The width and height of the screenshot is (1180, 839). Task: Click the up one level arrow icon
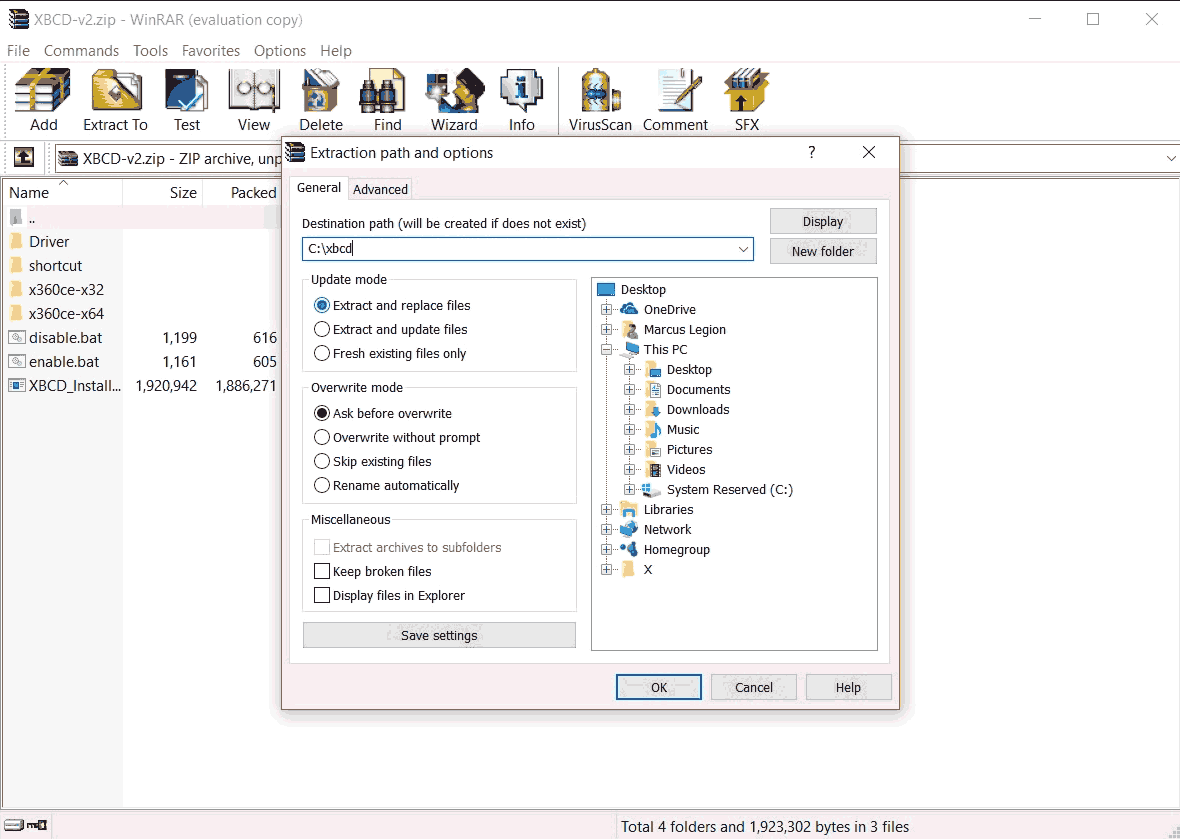click(24, 158)
